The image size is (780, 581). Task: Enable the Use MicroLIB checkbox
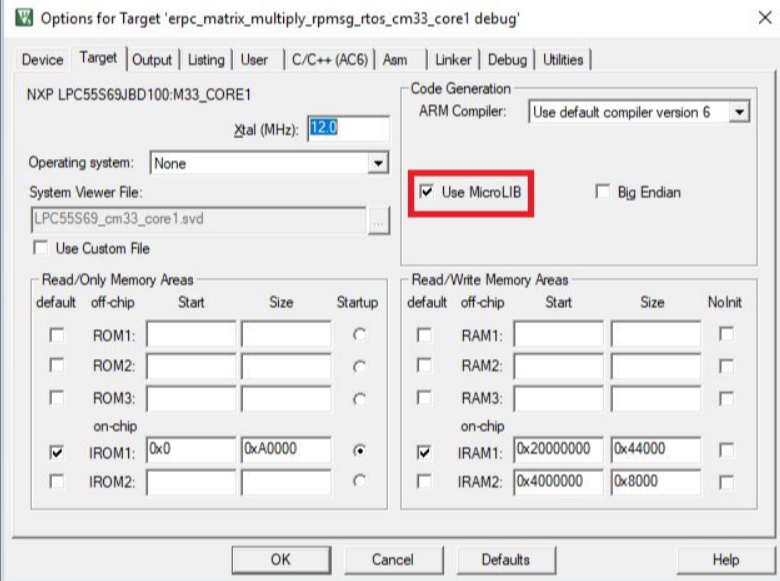427,192
